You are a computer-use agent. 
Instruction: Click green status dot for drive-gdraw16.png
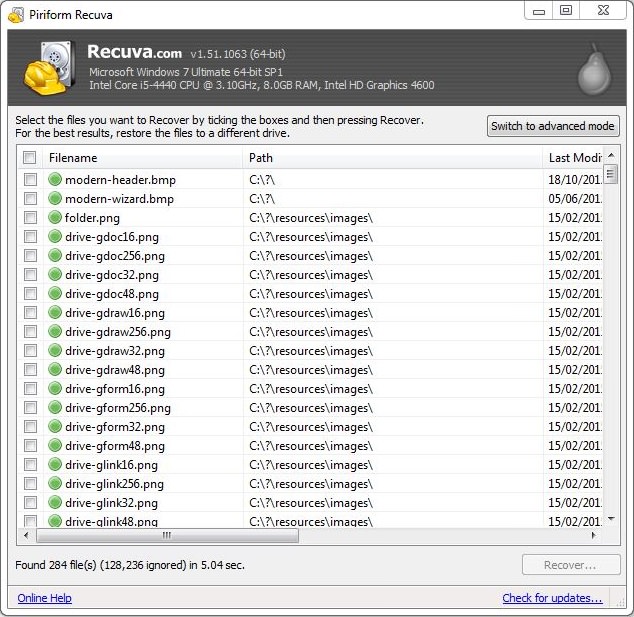tap(55, 312)
